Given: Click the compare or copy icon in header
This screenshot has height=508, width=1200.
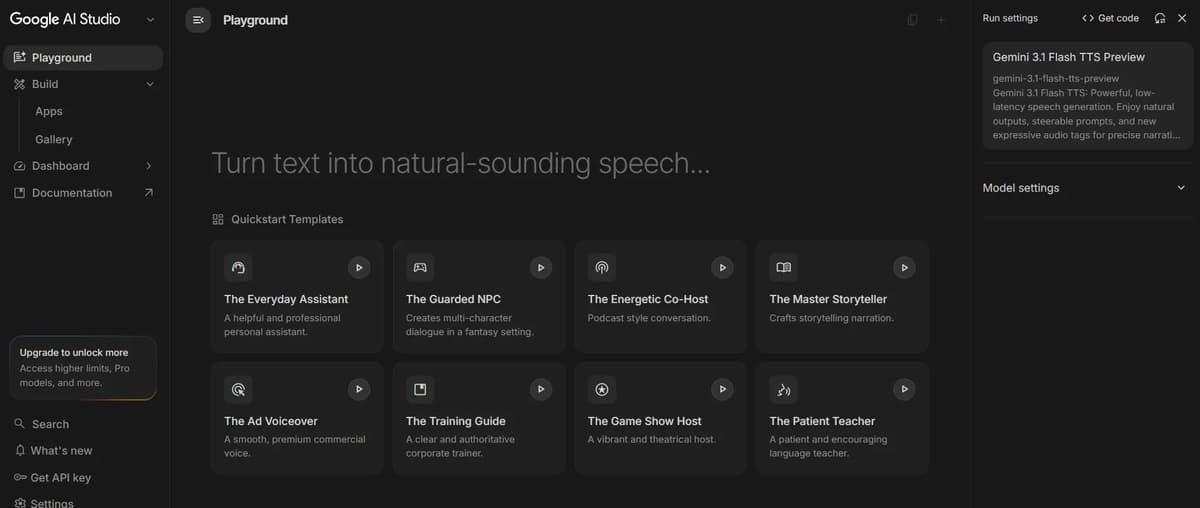Looking at the screenshot, I should [x=912, y=20].
